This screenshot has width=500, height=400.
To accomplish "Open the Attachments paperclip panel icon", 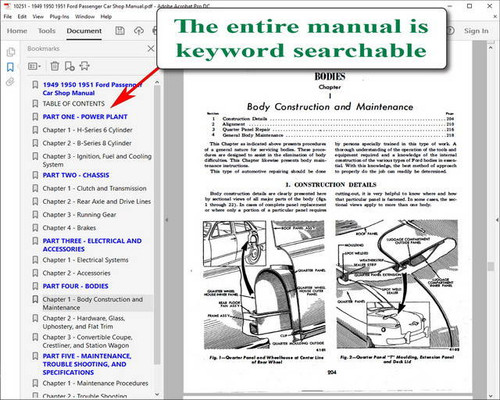I will coord(11,81).
